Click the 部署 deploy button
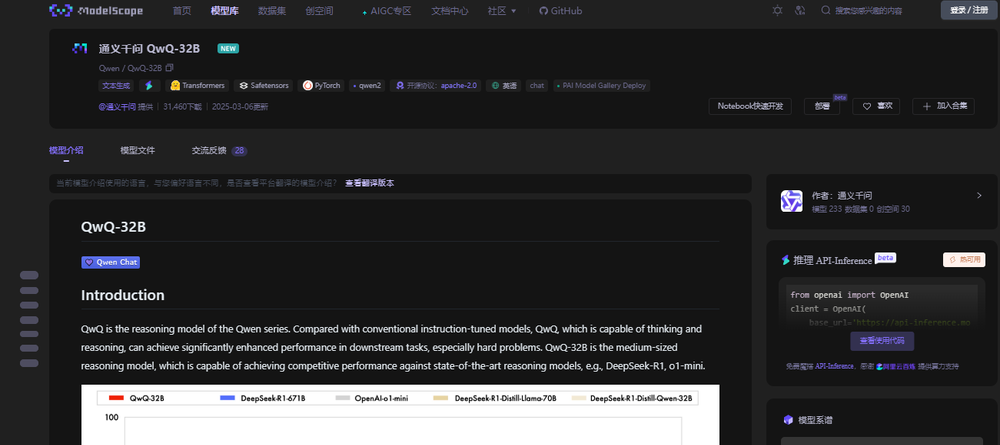This screenshot has height=445, width=1000. pyautogui.click(x=821, y=106)
